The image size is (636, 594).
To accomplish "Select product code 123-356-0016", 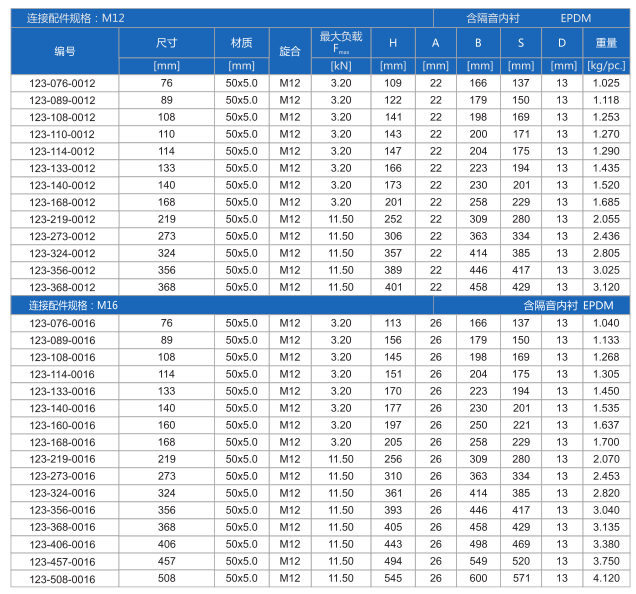I will coord(62,510).
